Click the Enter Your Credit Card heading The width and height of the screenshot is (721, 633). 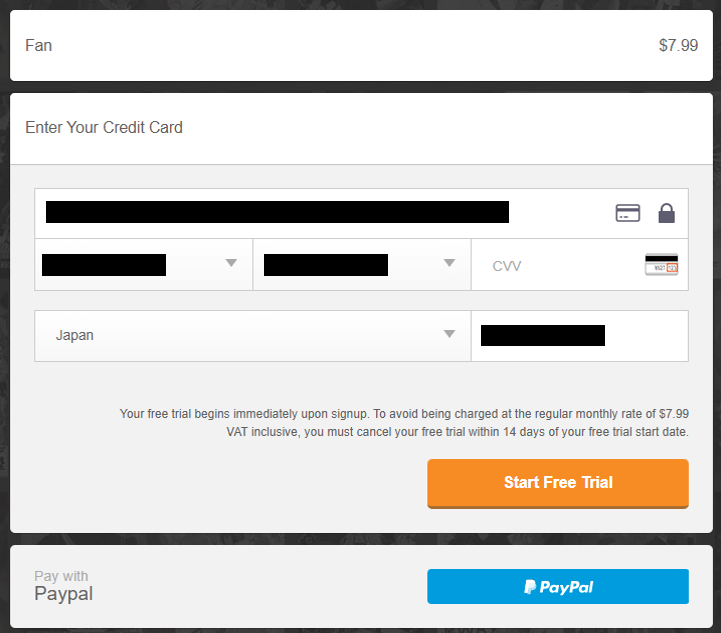[x=104, y=128]
